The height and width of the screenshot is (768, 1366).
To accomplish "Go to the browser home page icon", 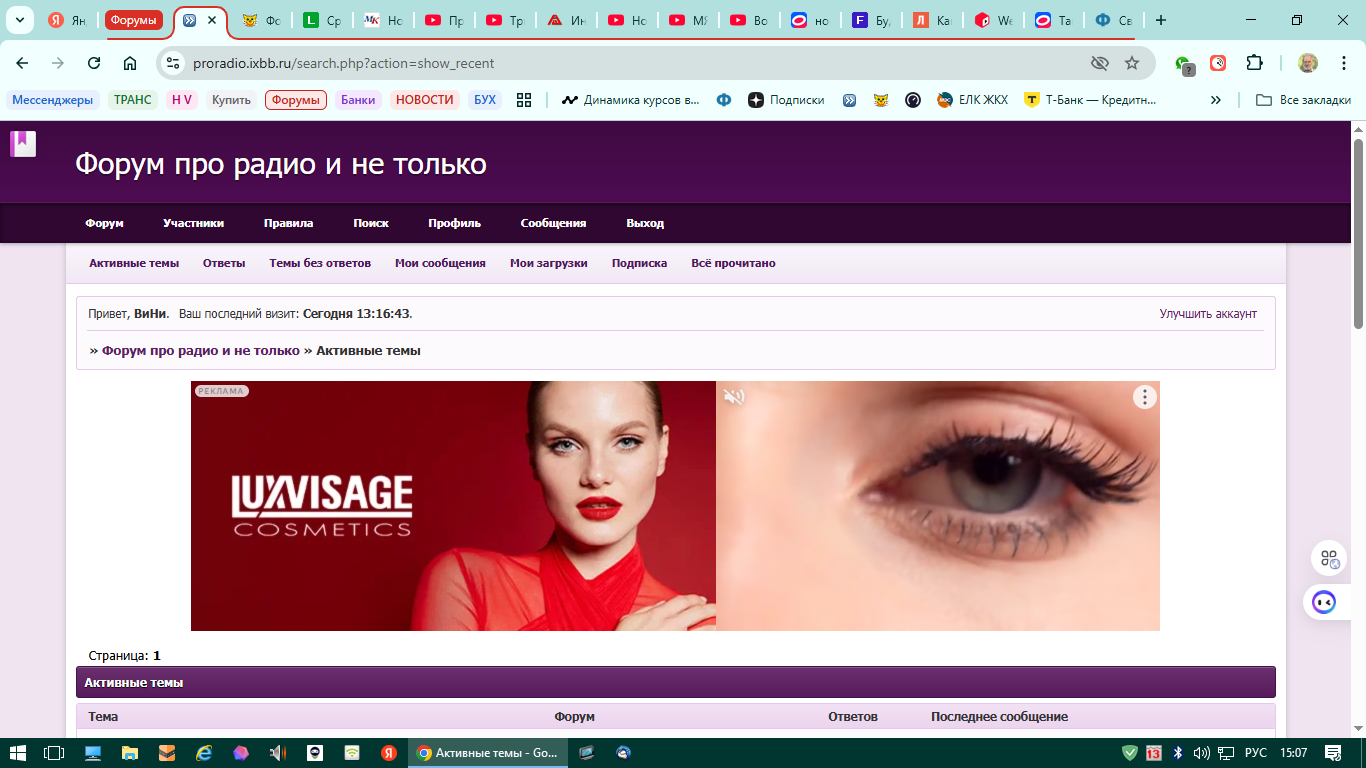I will click(x=130, y=63).
